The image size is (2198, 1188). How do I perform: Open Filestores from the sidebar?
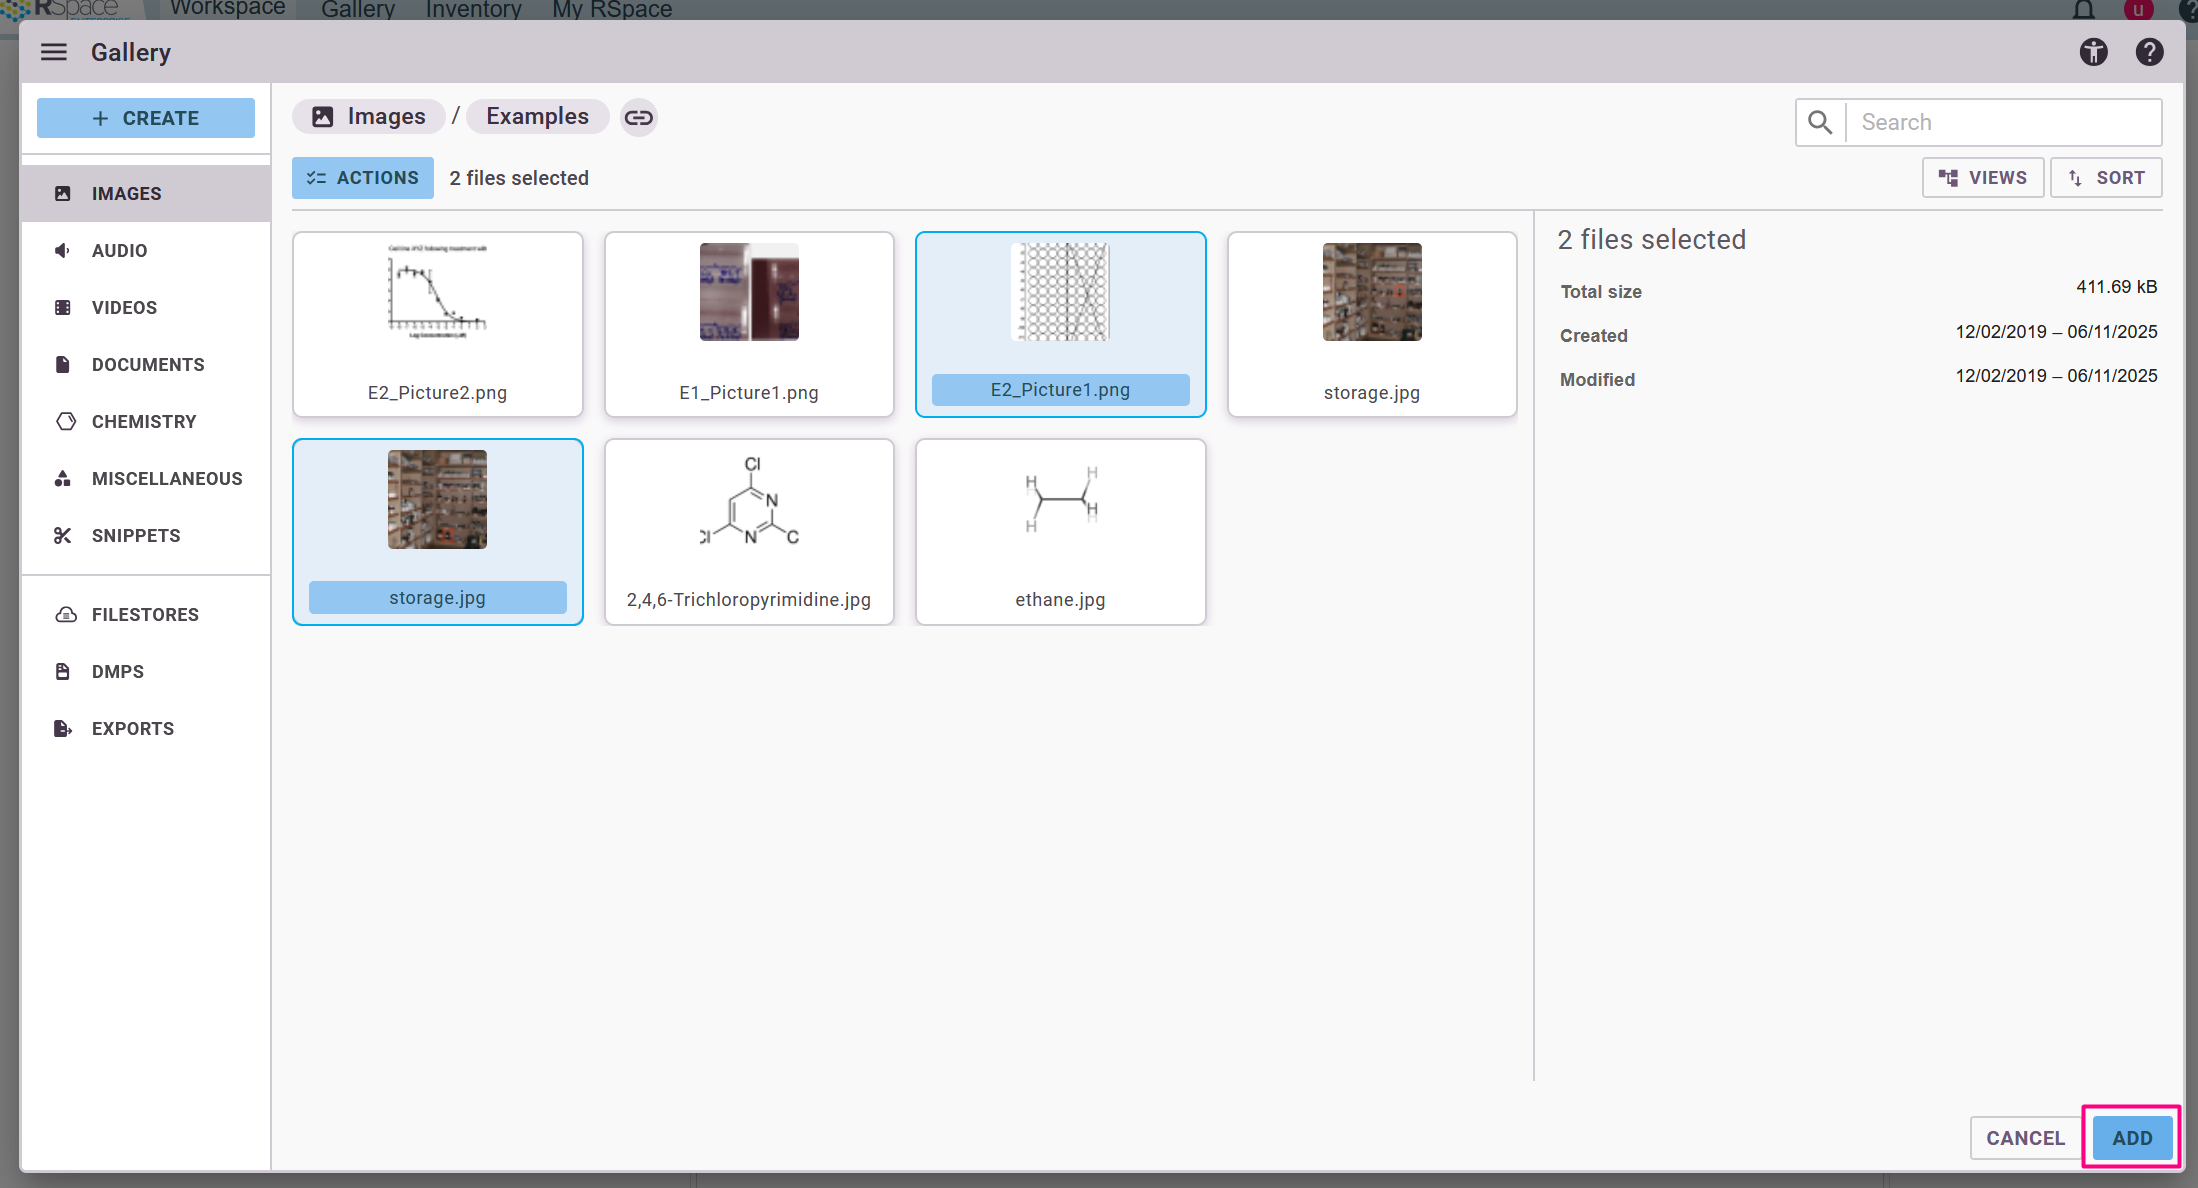(x=145, y=615)
